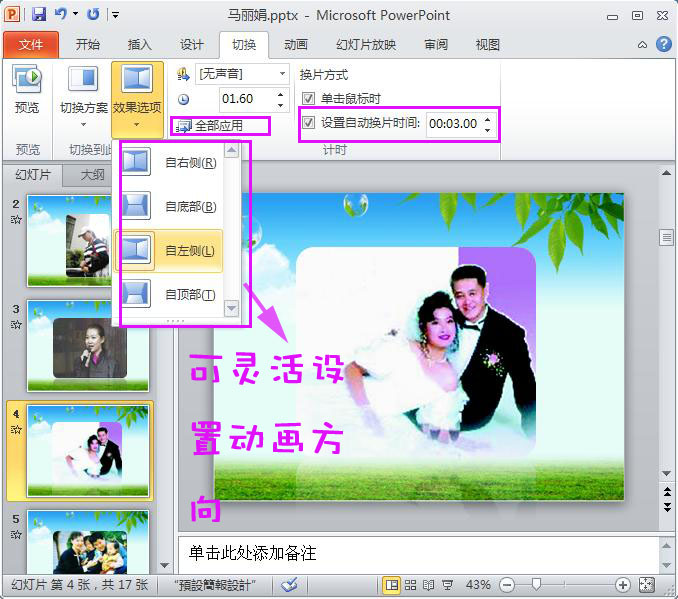Click zoom out minus button
This screenshot has width=678, height=599.
point(507,585)
